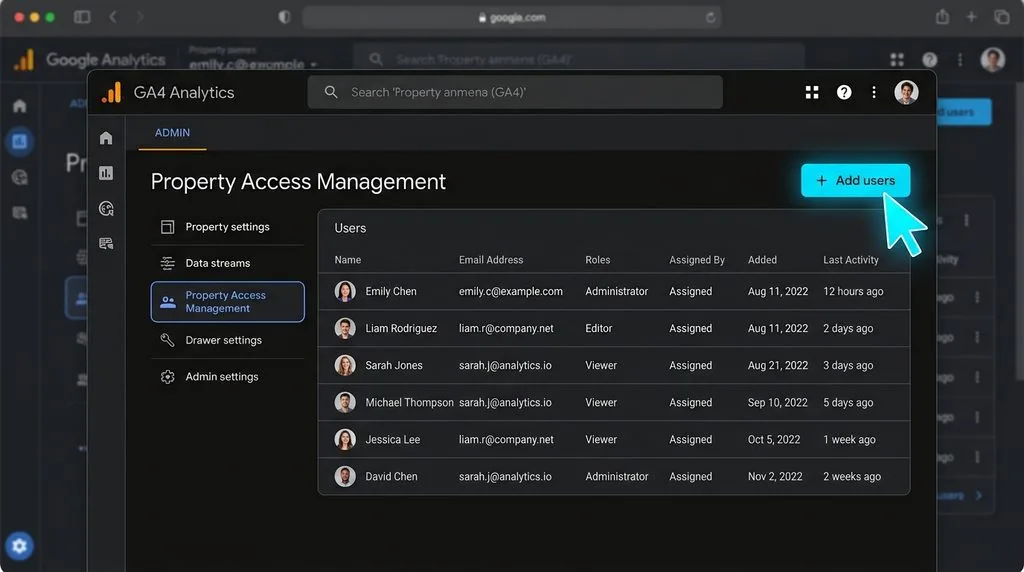
Task: Click the Property settings square icon
Action: [x=168, y=227]
